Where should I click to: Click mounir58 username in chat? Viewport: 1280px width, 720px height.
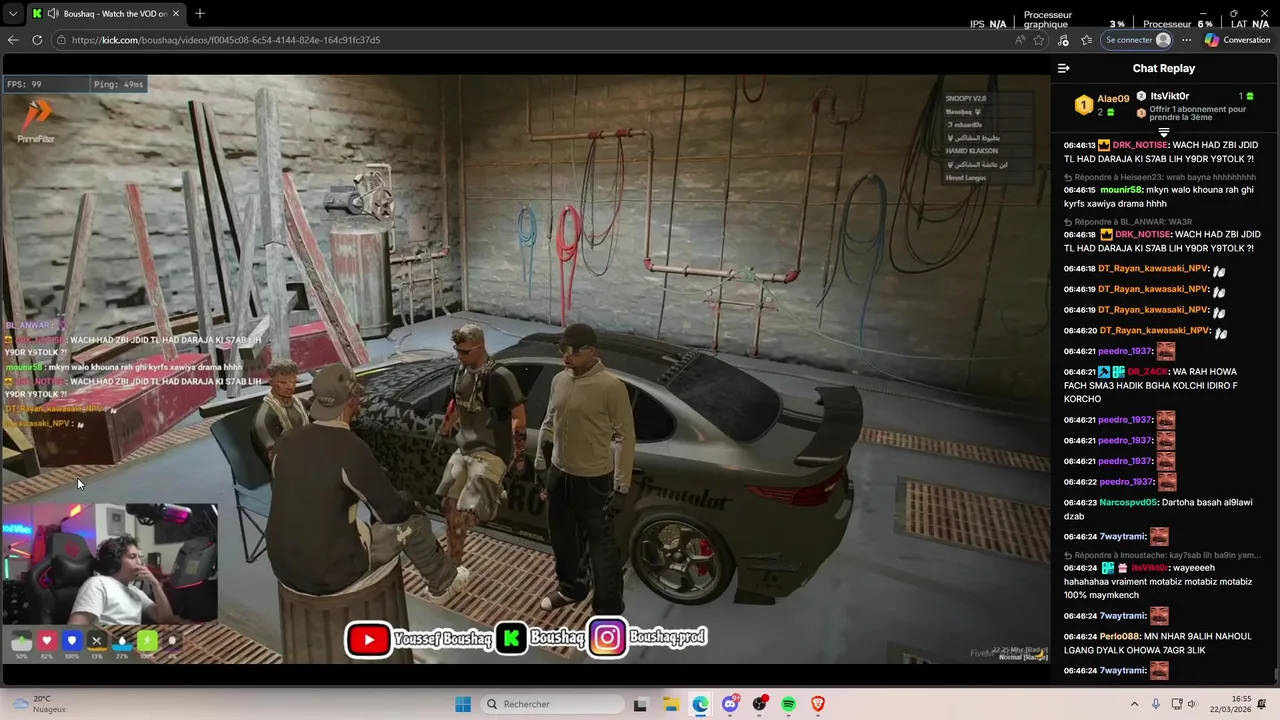tap(1120, 190)
